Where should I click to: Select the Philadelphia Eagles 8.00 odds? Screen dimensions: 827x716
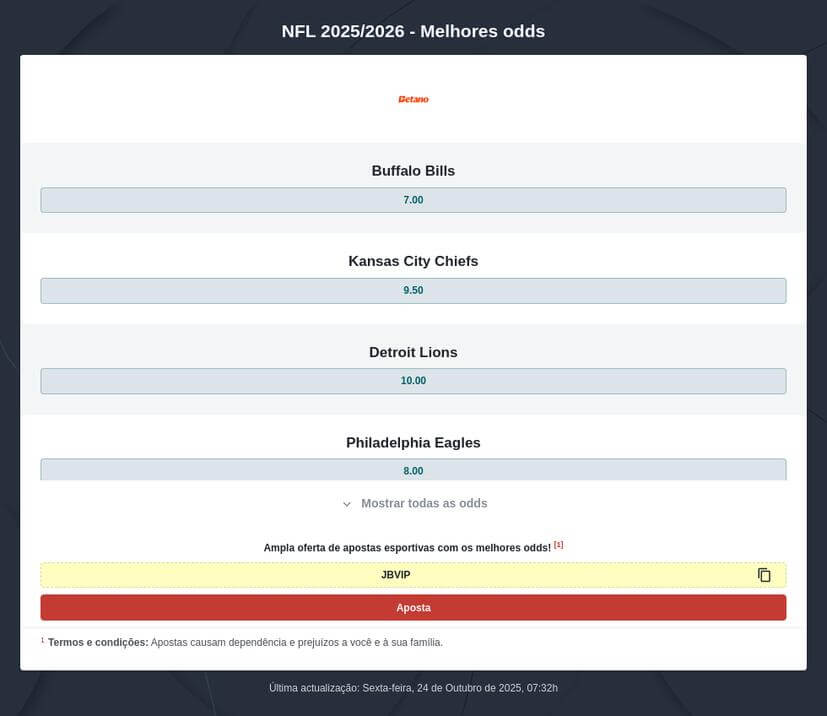(413, 470)
